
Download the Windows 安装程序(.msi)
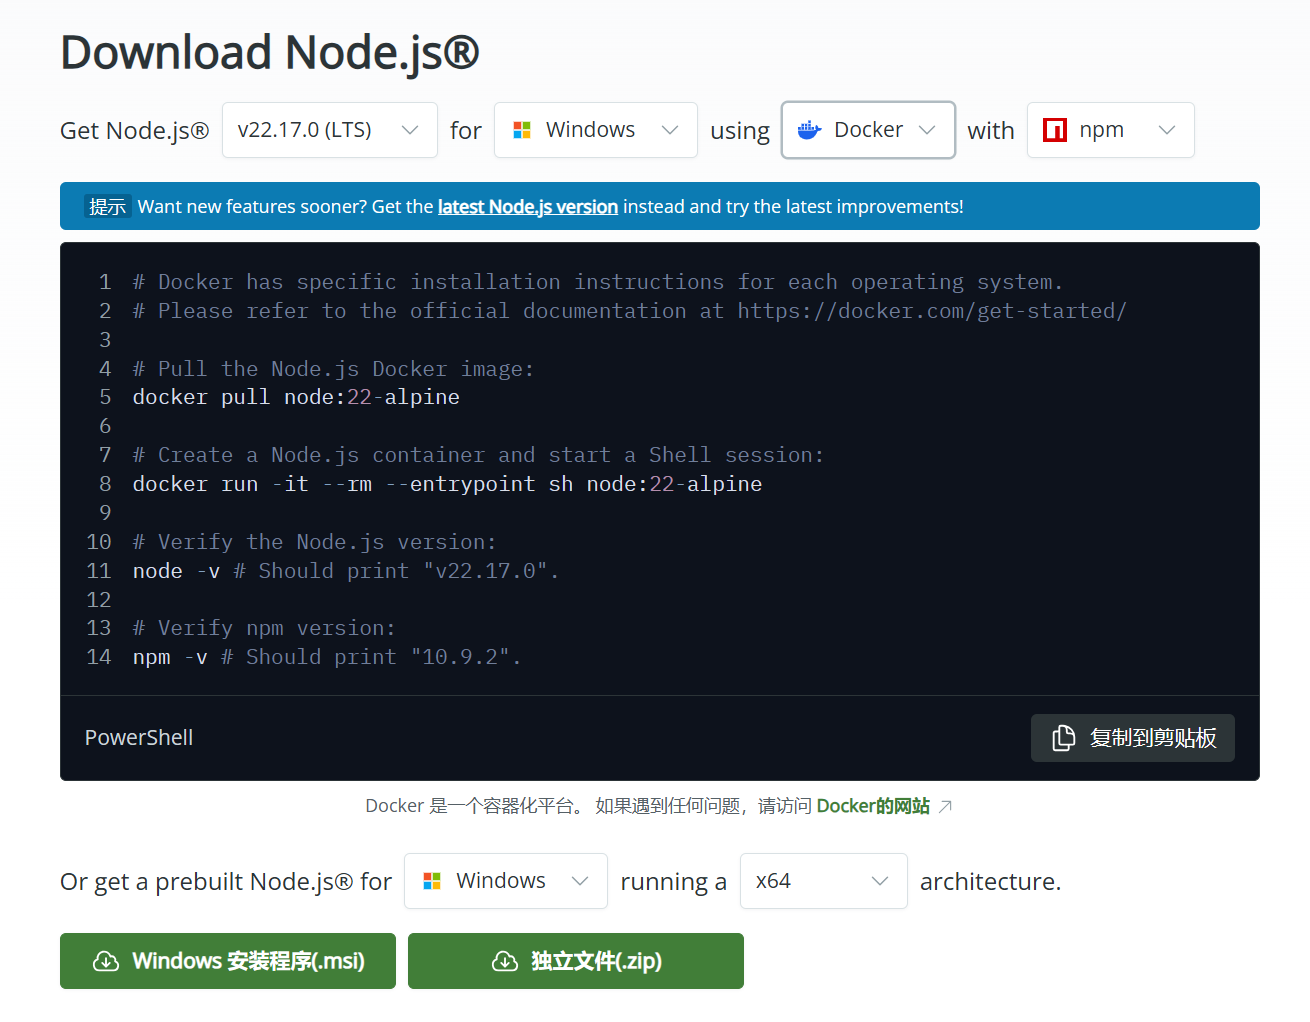tap(227, 961)
